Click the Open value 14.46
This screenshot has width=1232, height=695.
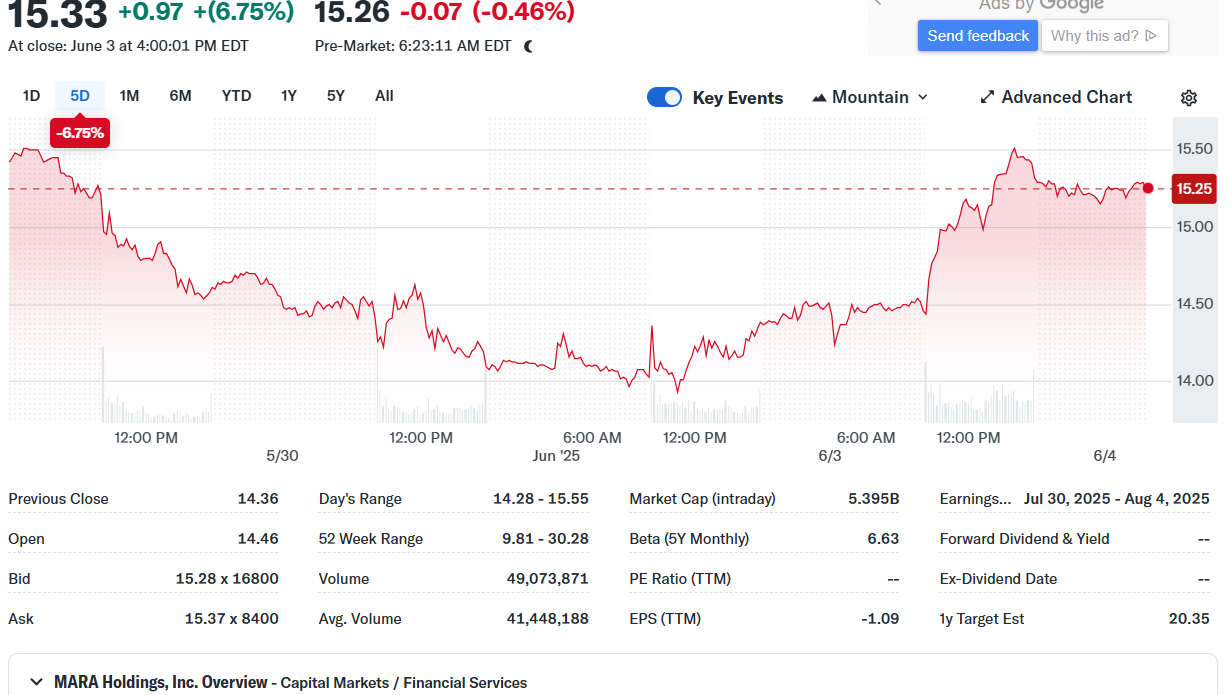[258, 539]
